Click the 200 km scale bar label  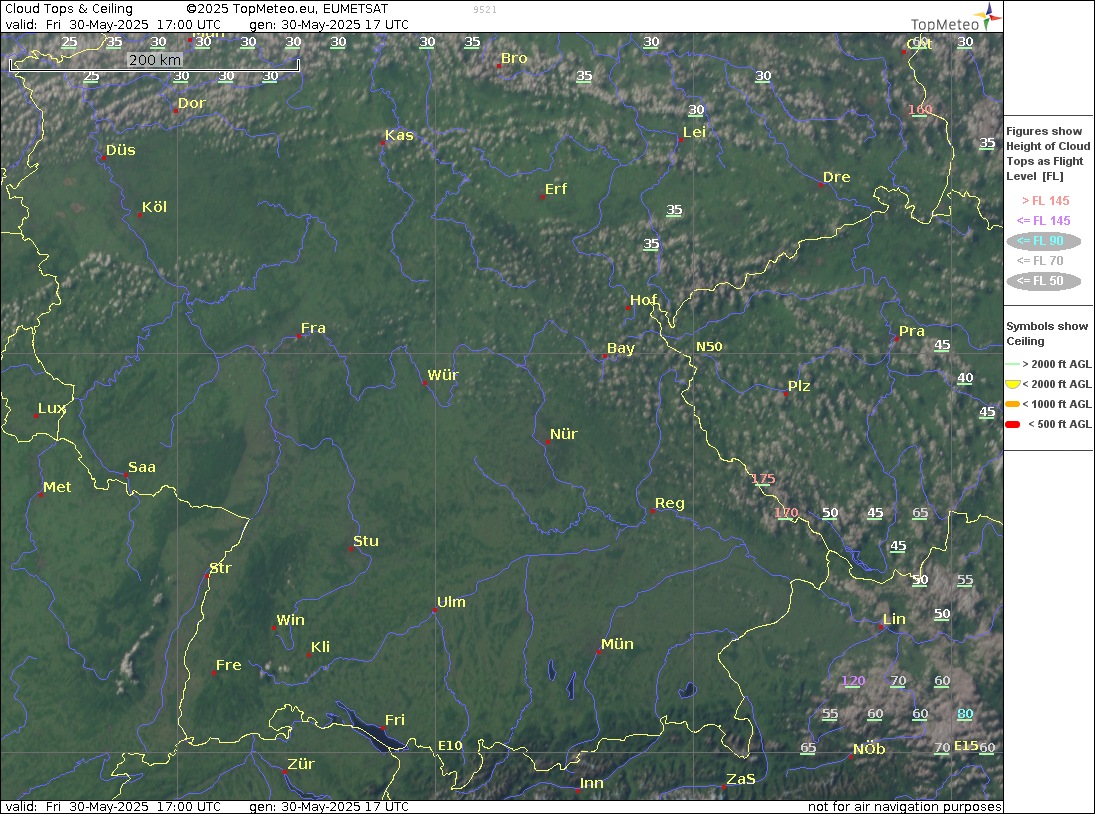tap(154, 60)
